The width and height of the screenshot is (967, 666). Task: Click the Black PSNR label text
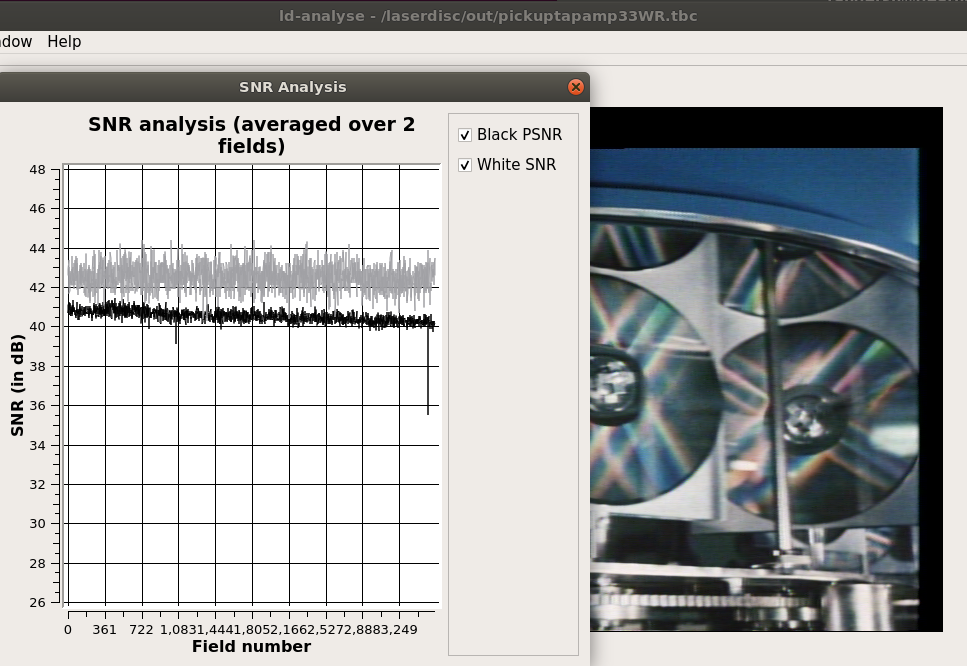(x=519, y=135)
